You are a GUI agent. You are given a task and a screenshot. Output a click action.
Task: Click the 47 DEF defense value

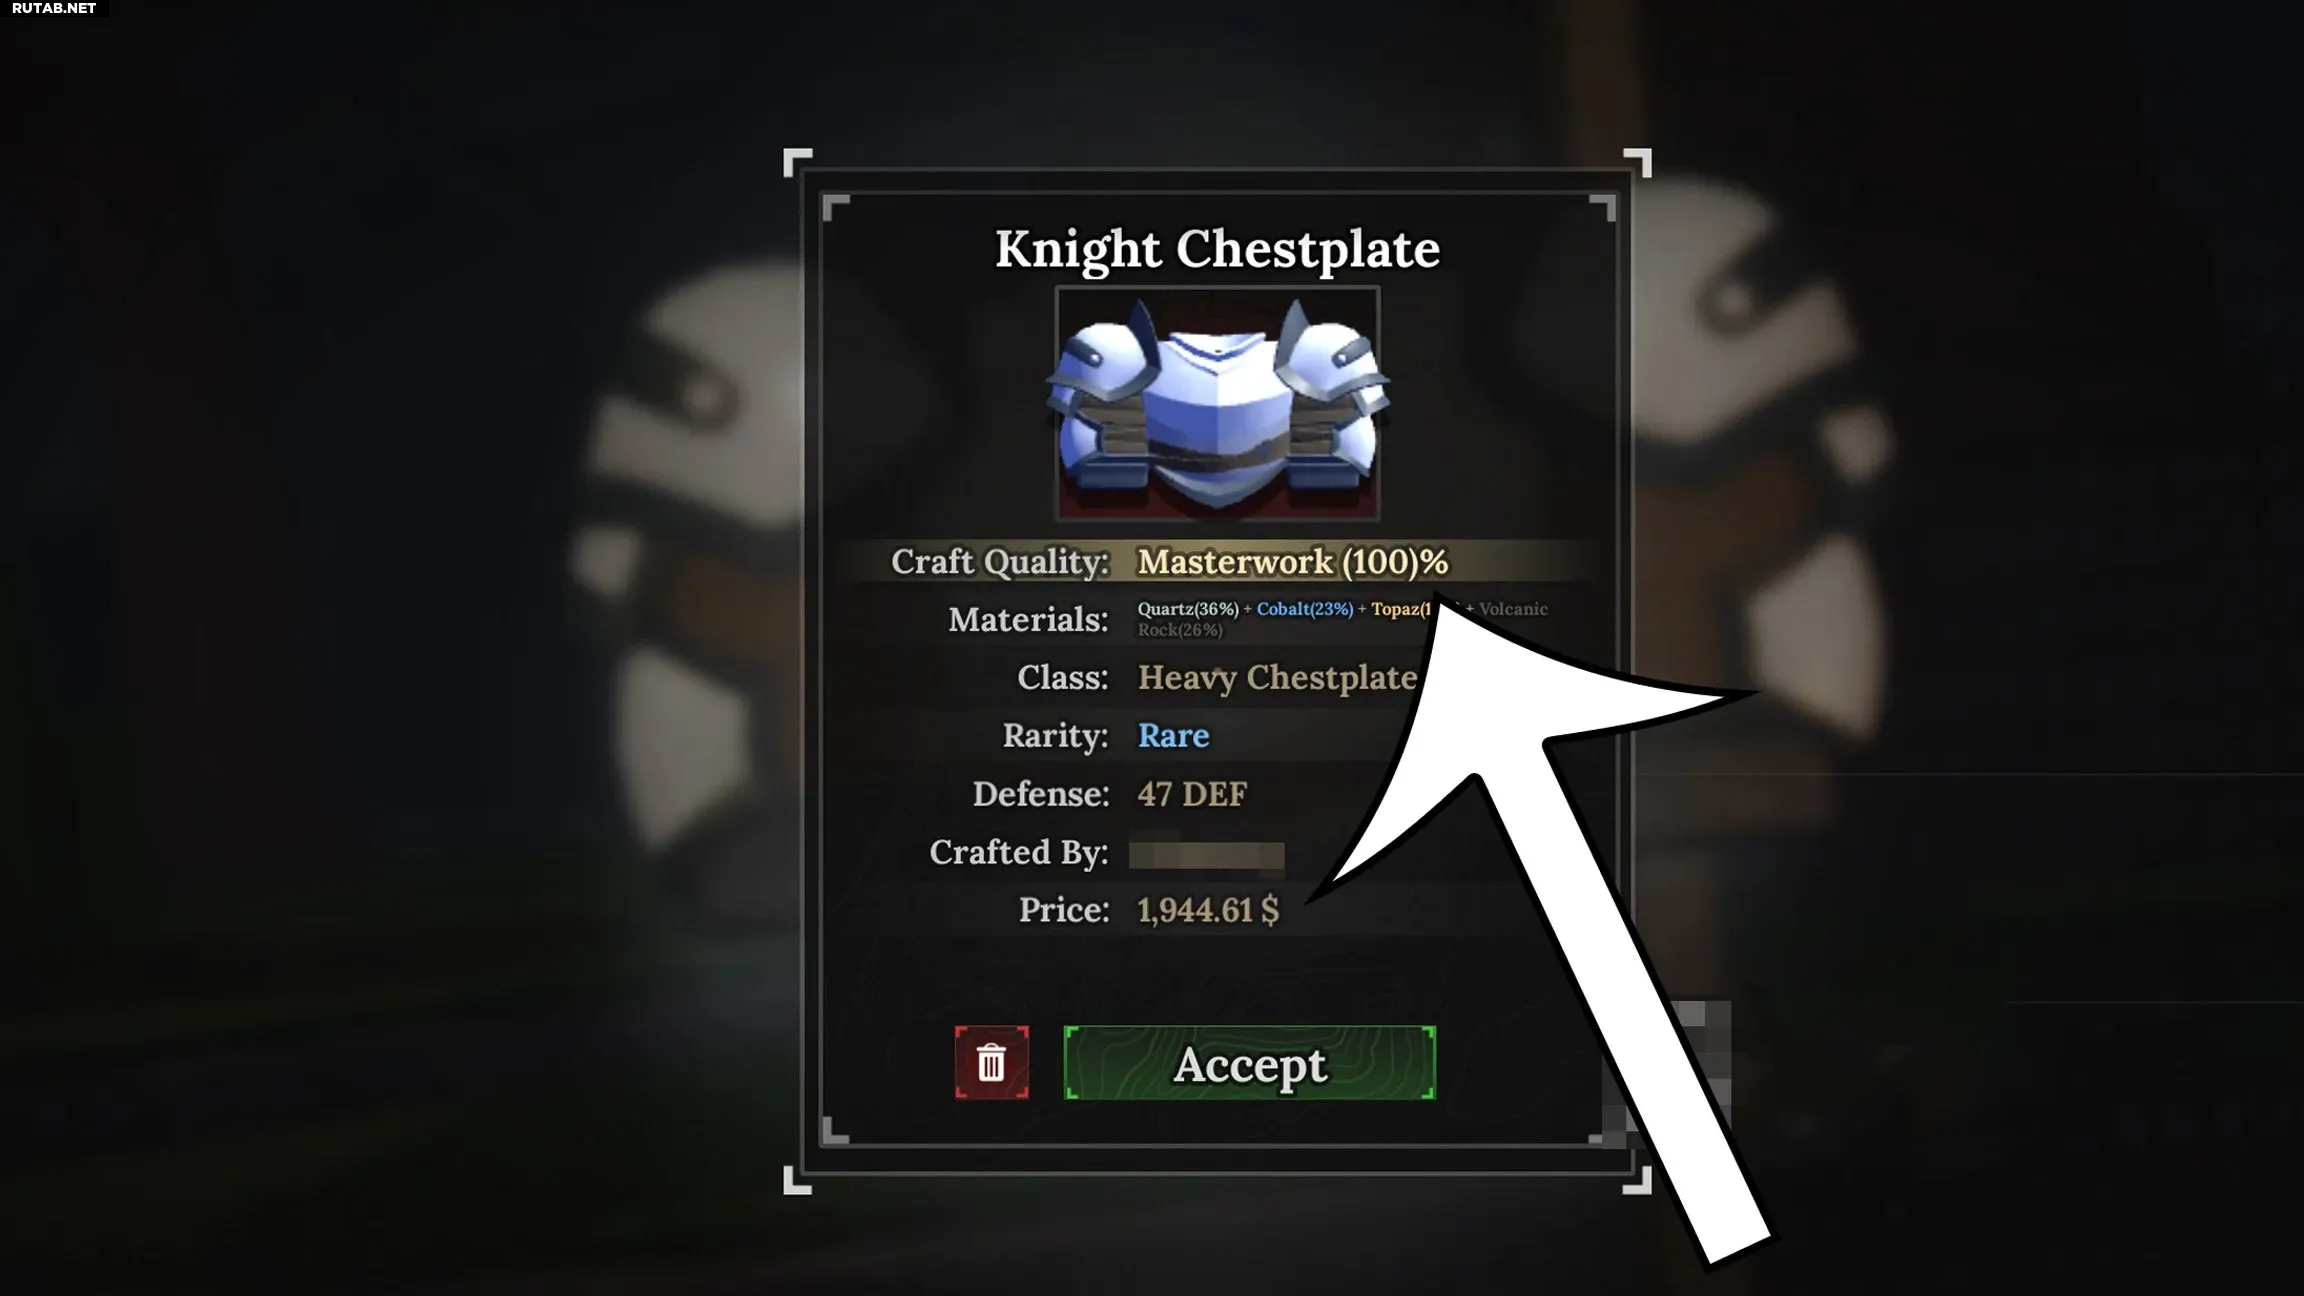pyautogui.click(x=1192, y=794)
